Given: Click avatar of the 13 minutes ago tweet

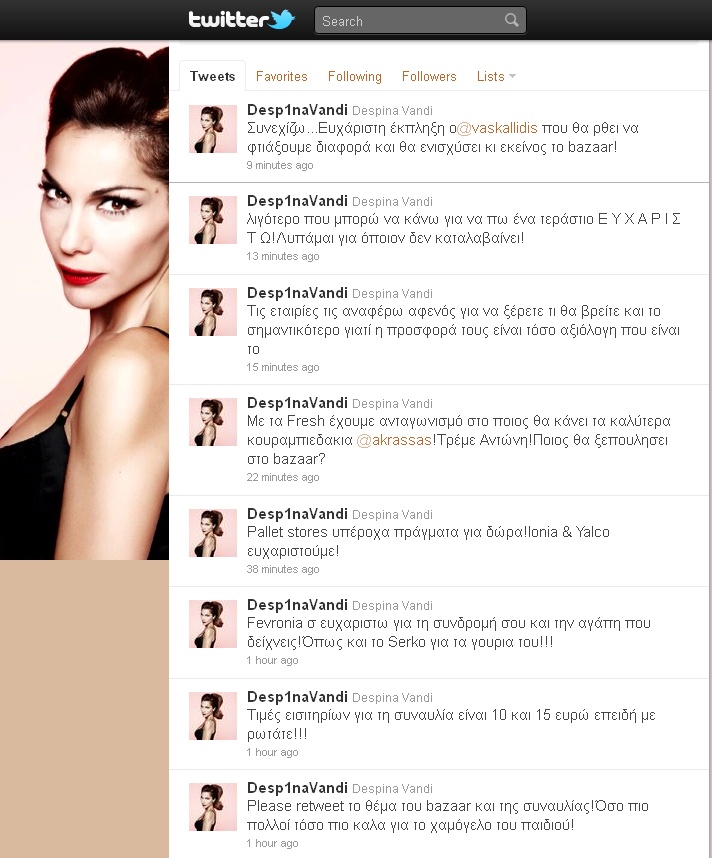Looking at the screenshot, I should (213, 220).
